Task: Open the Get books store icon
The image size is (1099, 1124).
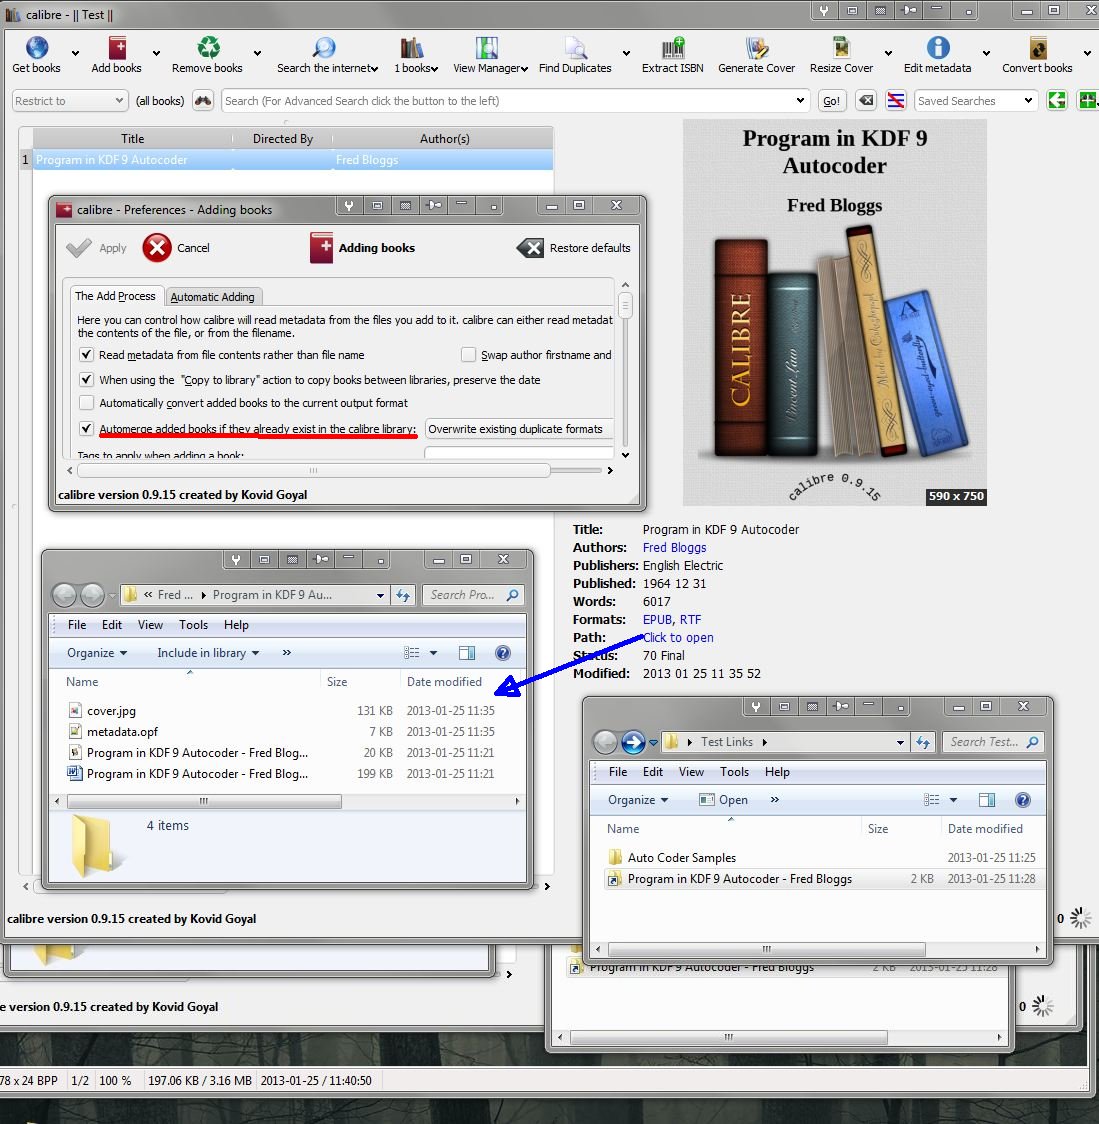Action: (37, 48)
